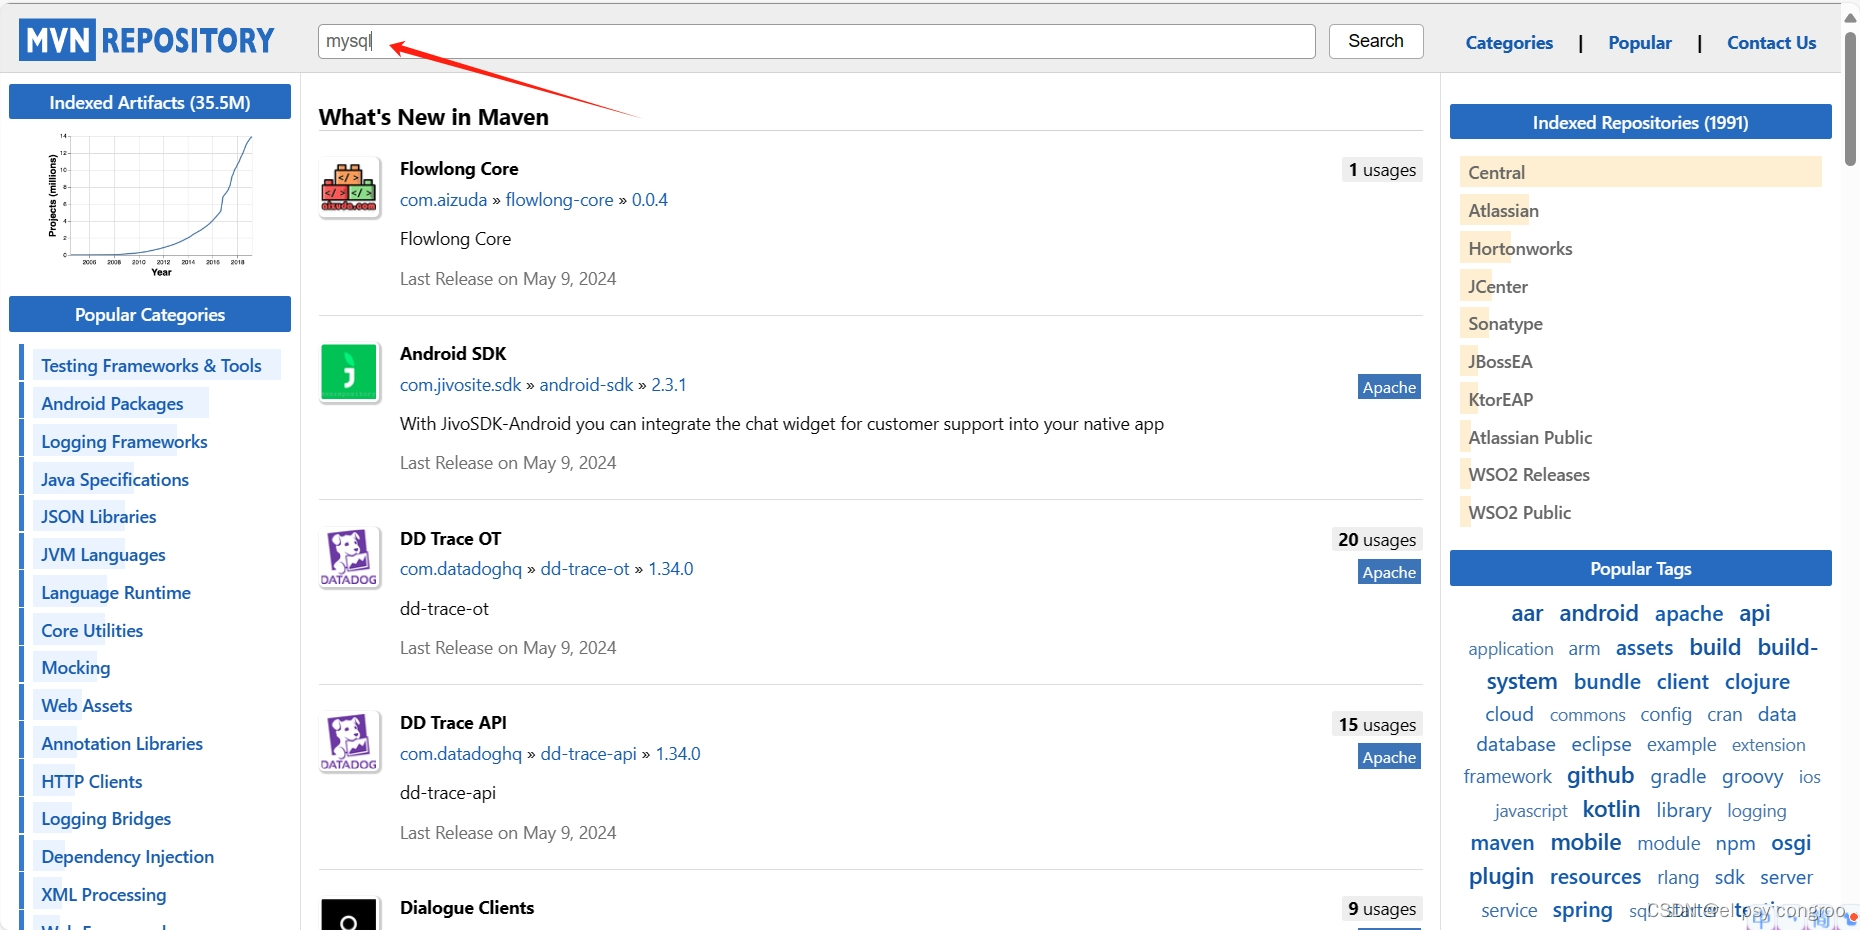1860x930 pixels.
Task: Open Mocking category
Action: (76, 668)
